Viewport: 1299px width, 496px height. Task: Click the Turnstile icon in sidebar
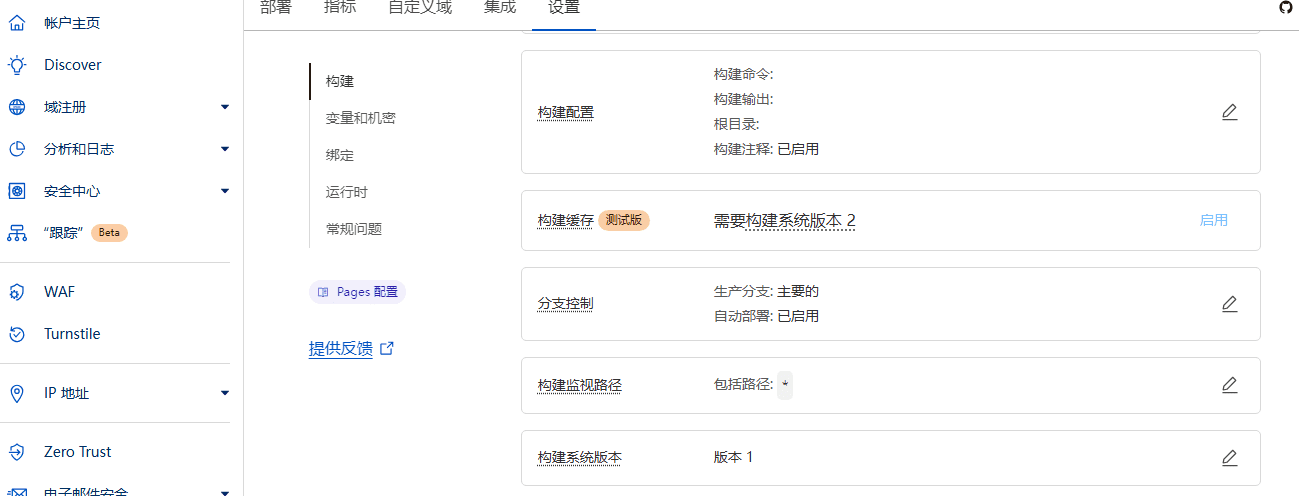tap(17, 334)
